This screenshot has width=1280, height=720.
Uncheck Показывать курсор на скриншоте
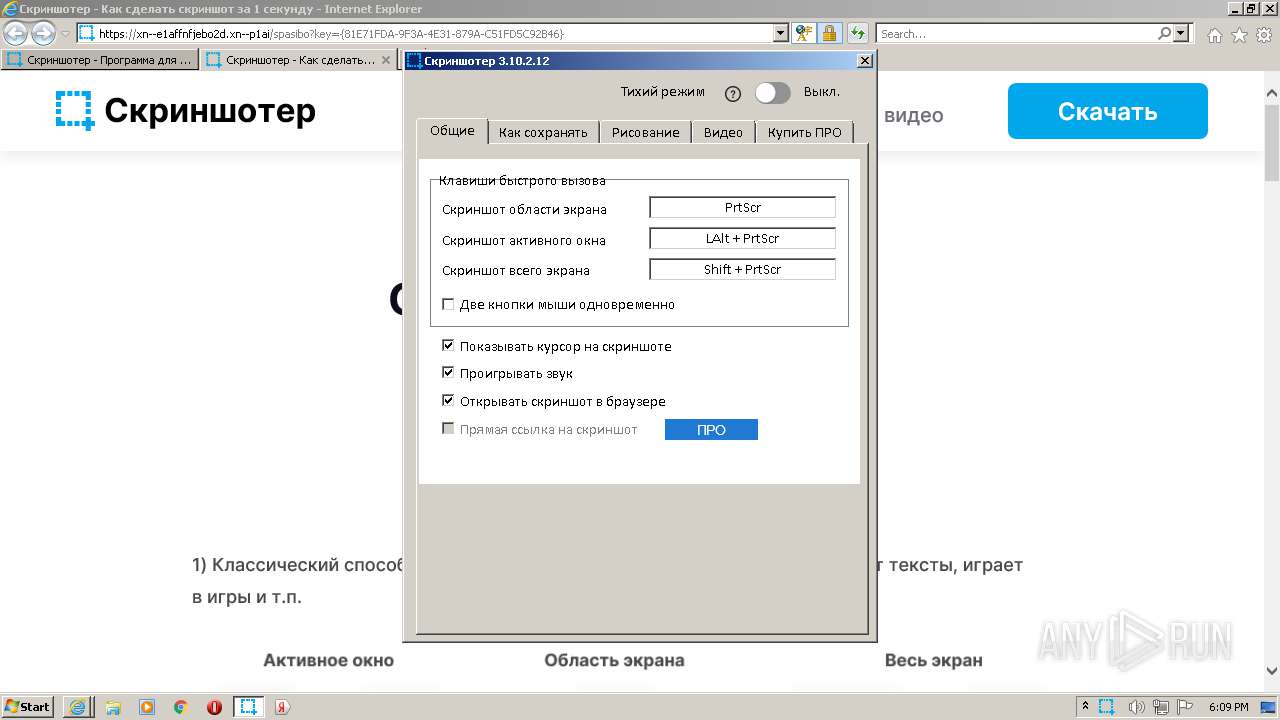tap(448, 346)
